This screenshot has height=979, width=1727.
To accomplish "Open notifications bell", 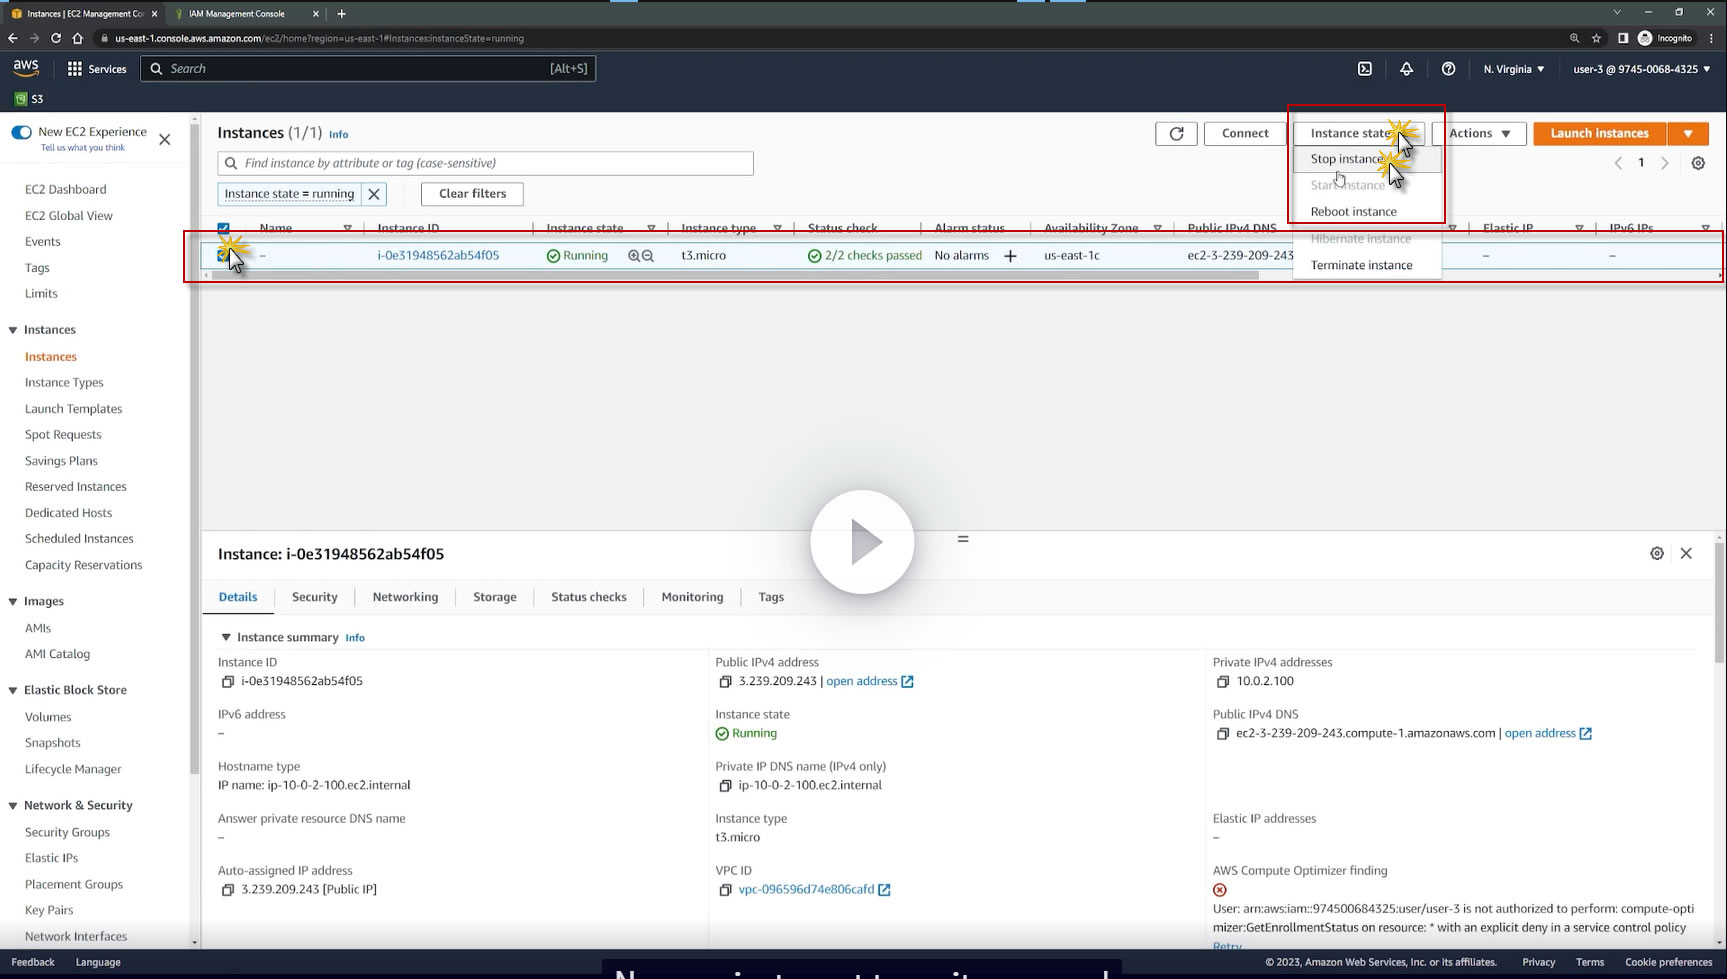I will coord(1406,69).
